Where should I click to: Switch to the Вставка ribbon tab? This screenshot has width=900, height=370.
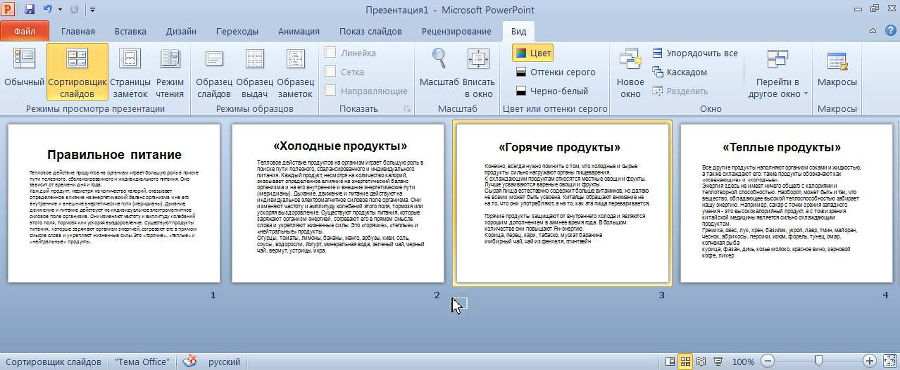[130, 32]
